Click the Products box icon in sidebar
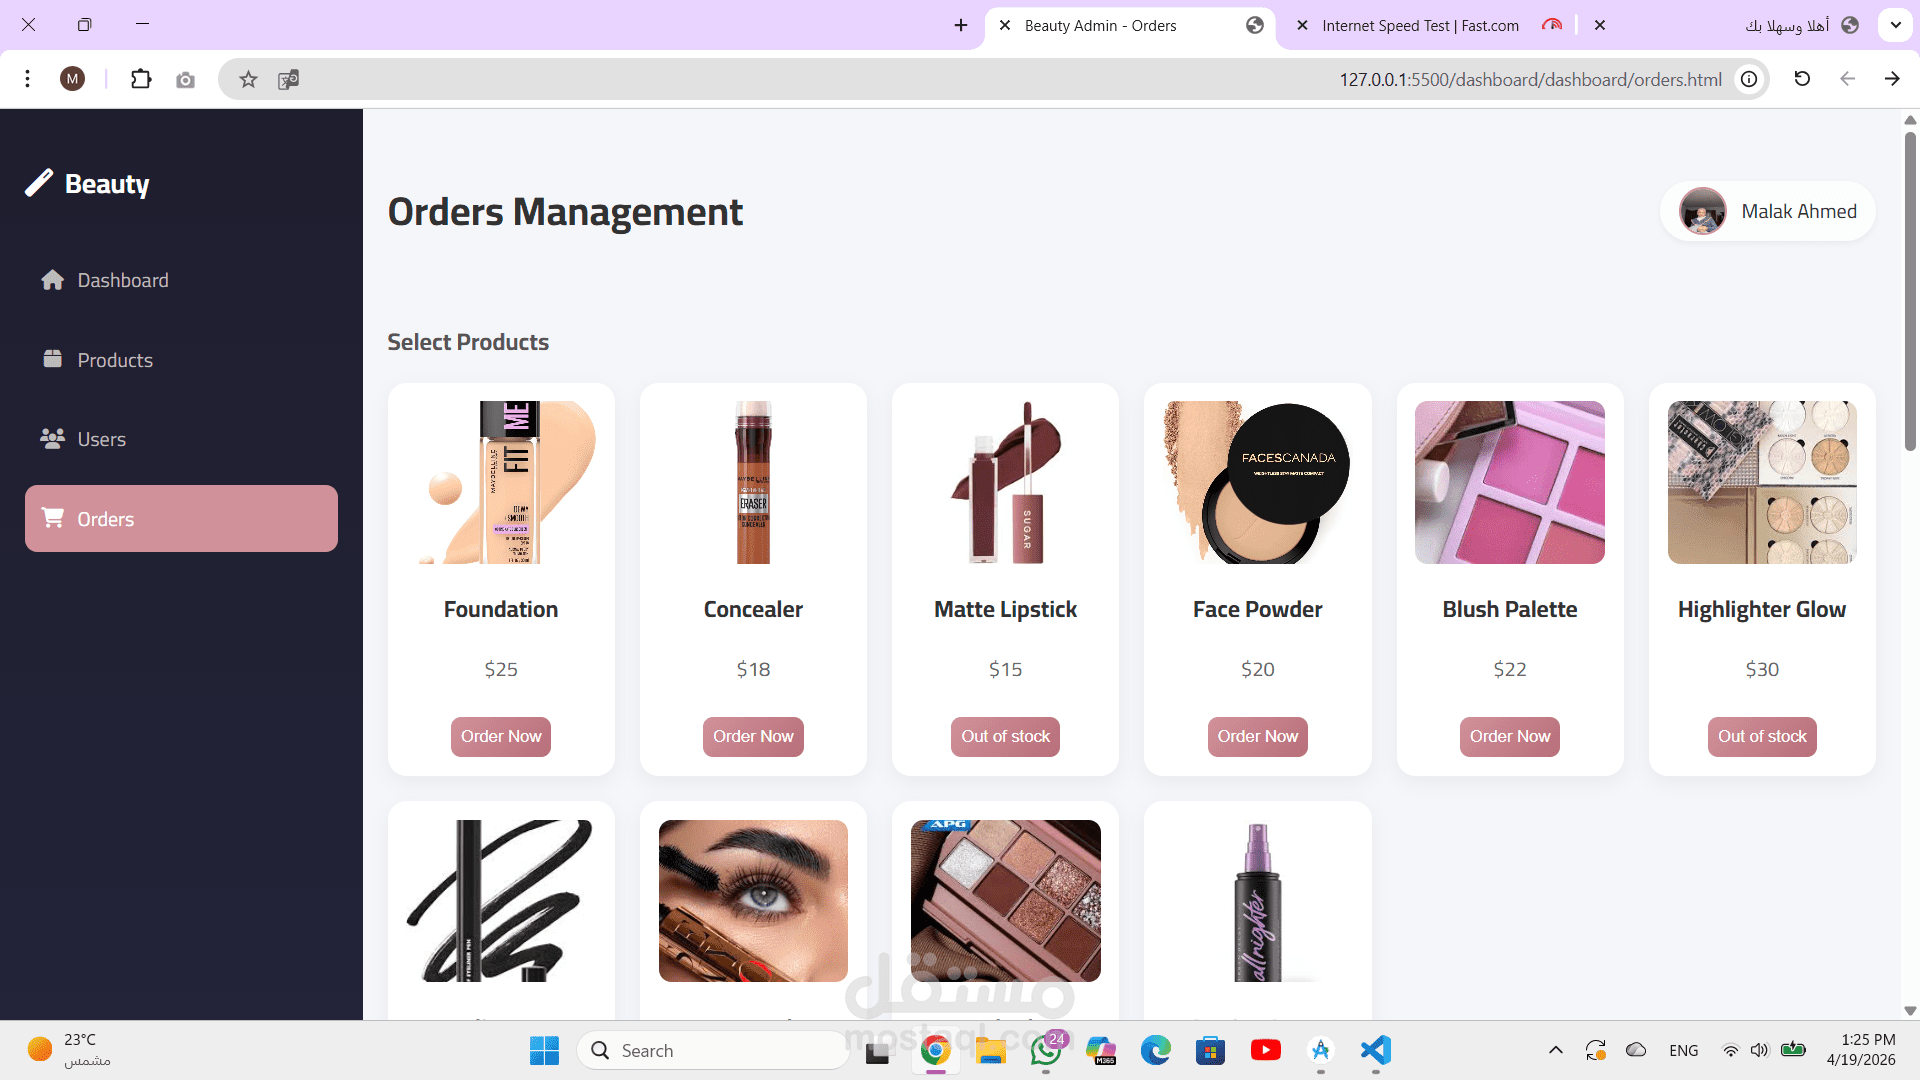Image resolution: width=1920 pixels, height=1080 pixels. pos(53,359)
